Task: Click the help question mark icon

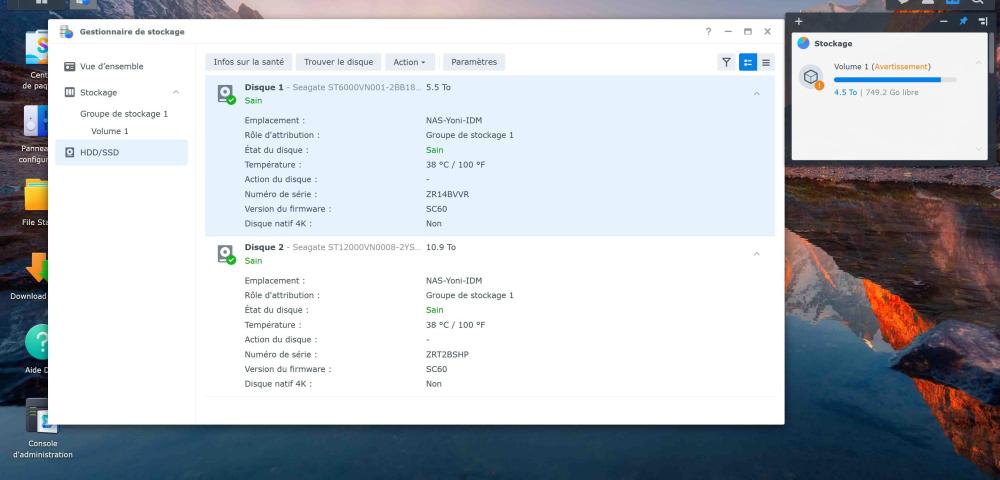Action: pyautogui.click(x=709, y=32)
